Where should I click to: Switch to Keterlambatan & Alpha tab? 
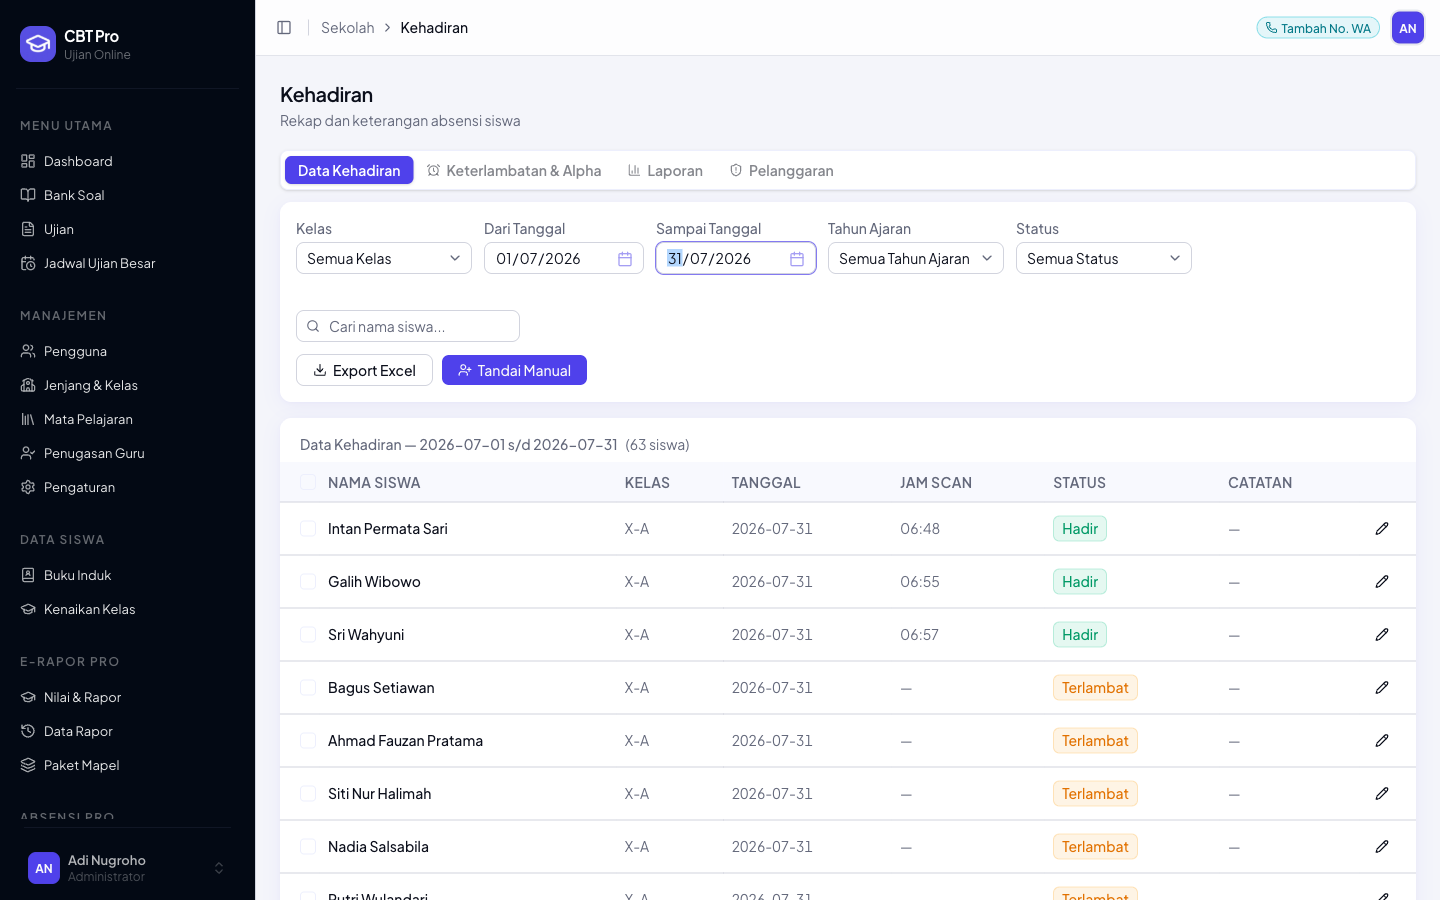(514, 170)
